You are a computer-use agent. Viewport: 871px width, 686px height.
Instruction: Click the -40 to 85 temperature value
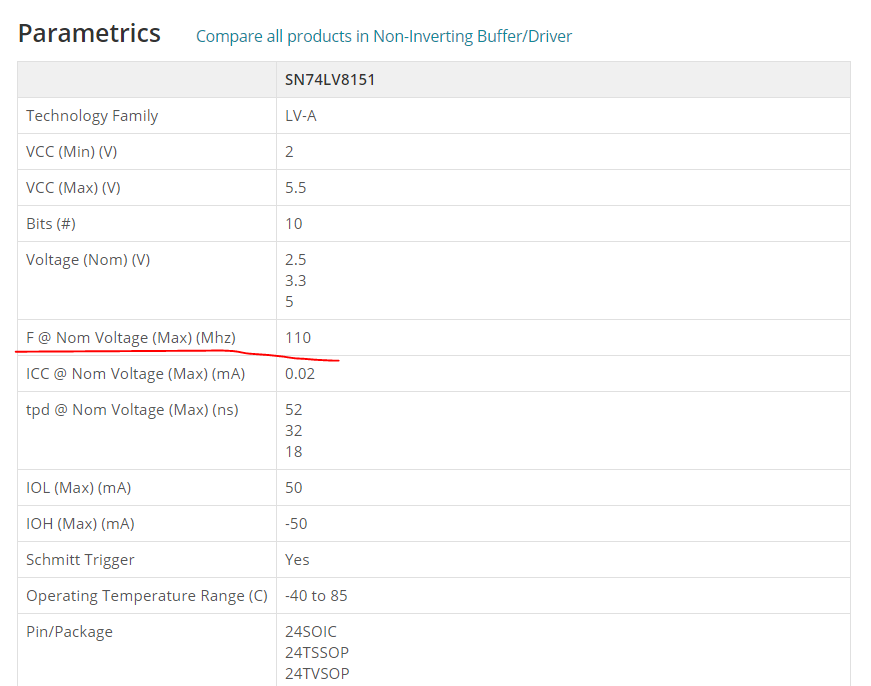[x=316, y=596]
